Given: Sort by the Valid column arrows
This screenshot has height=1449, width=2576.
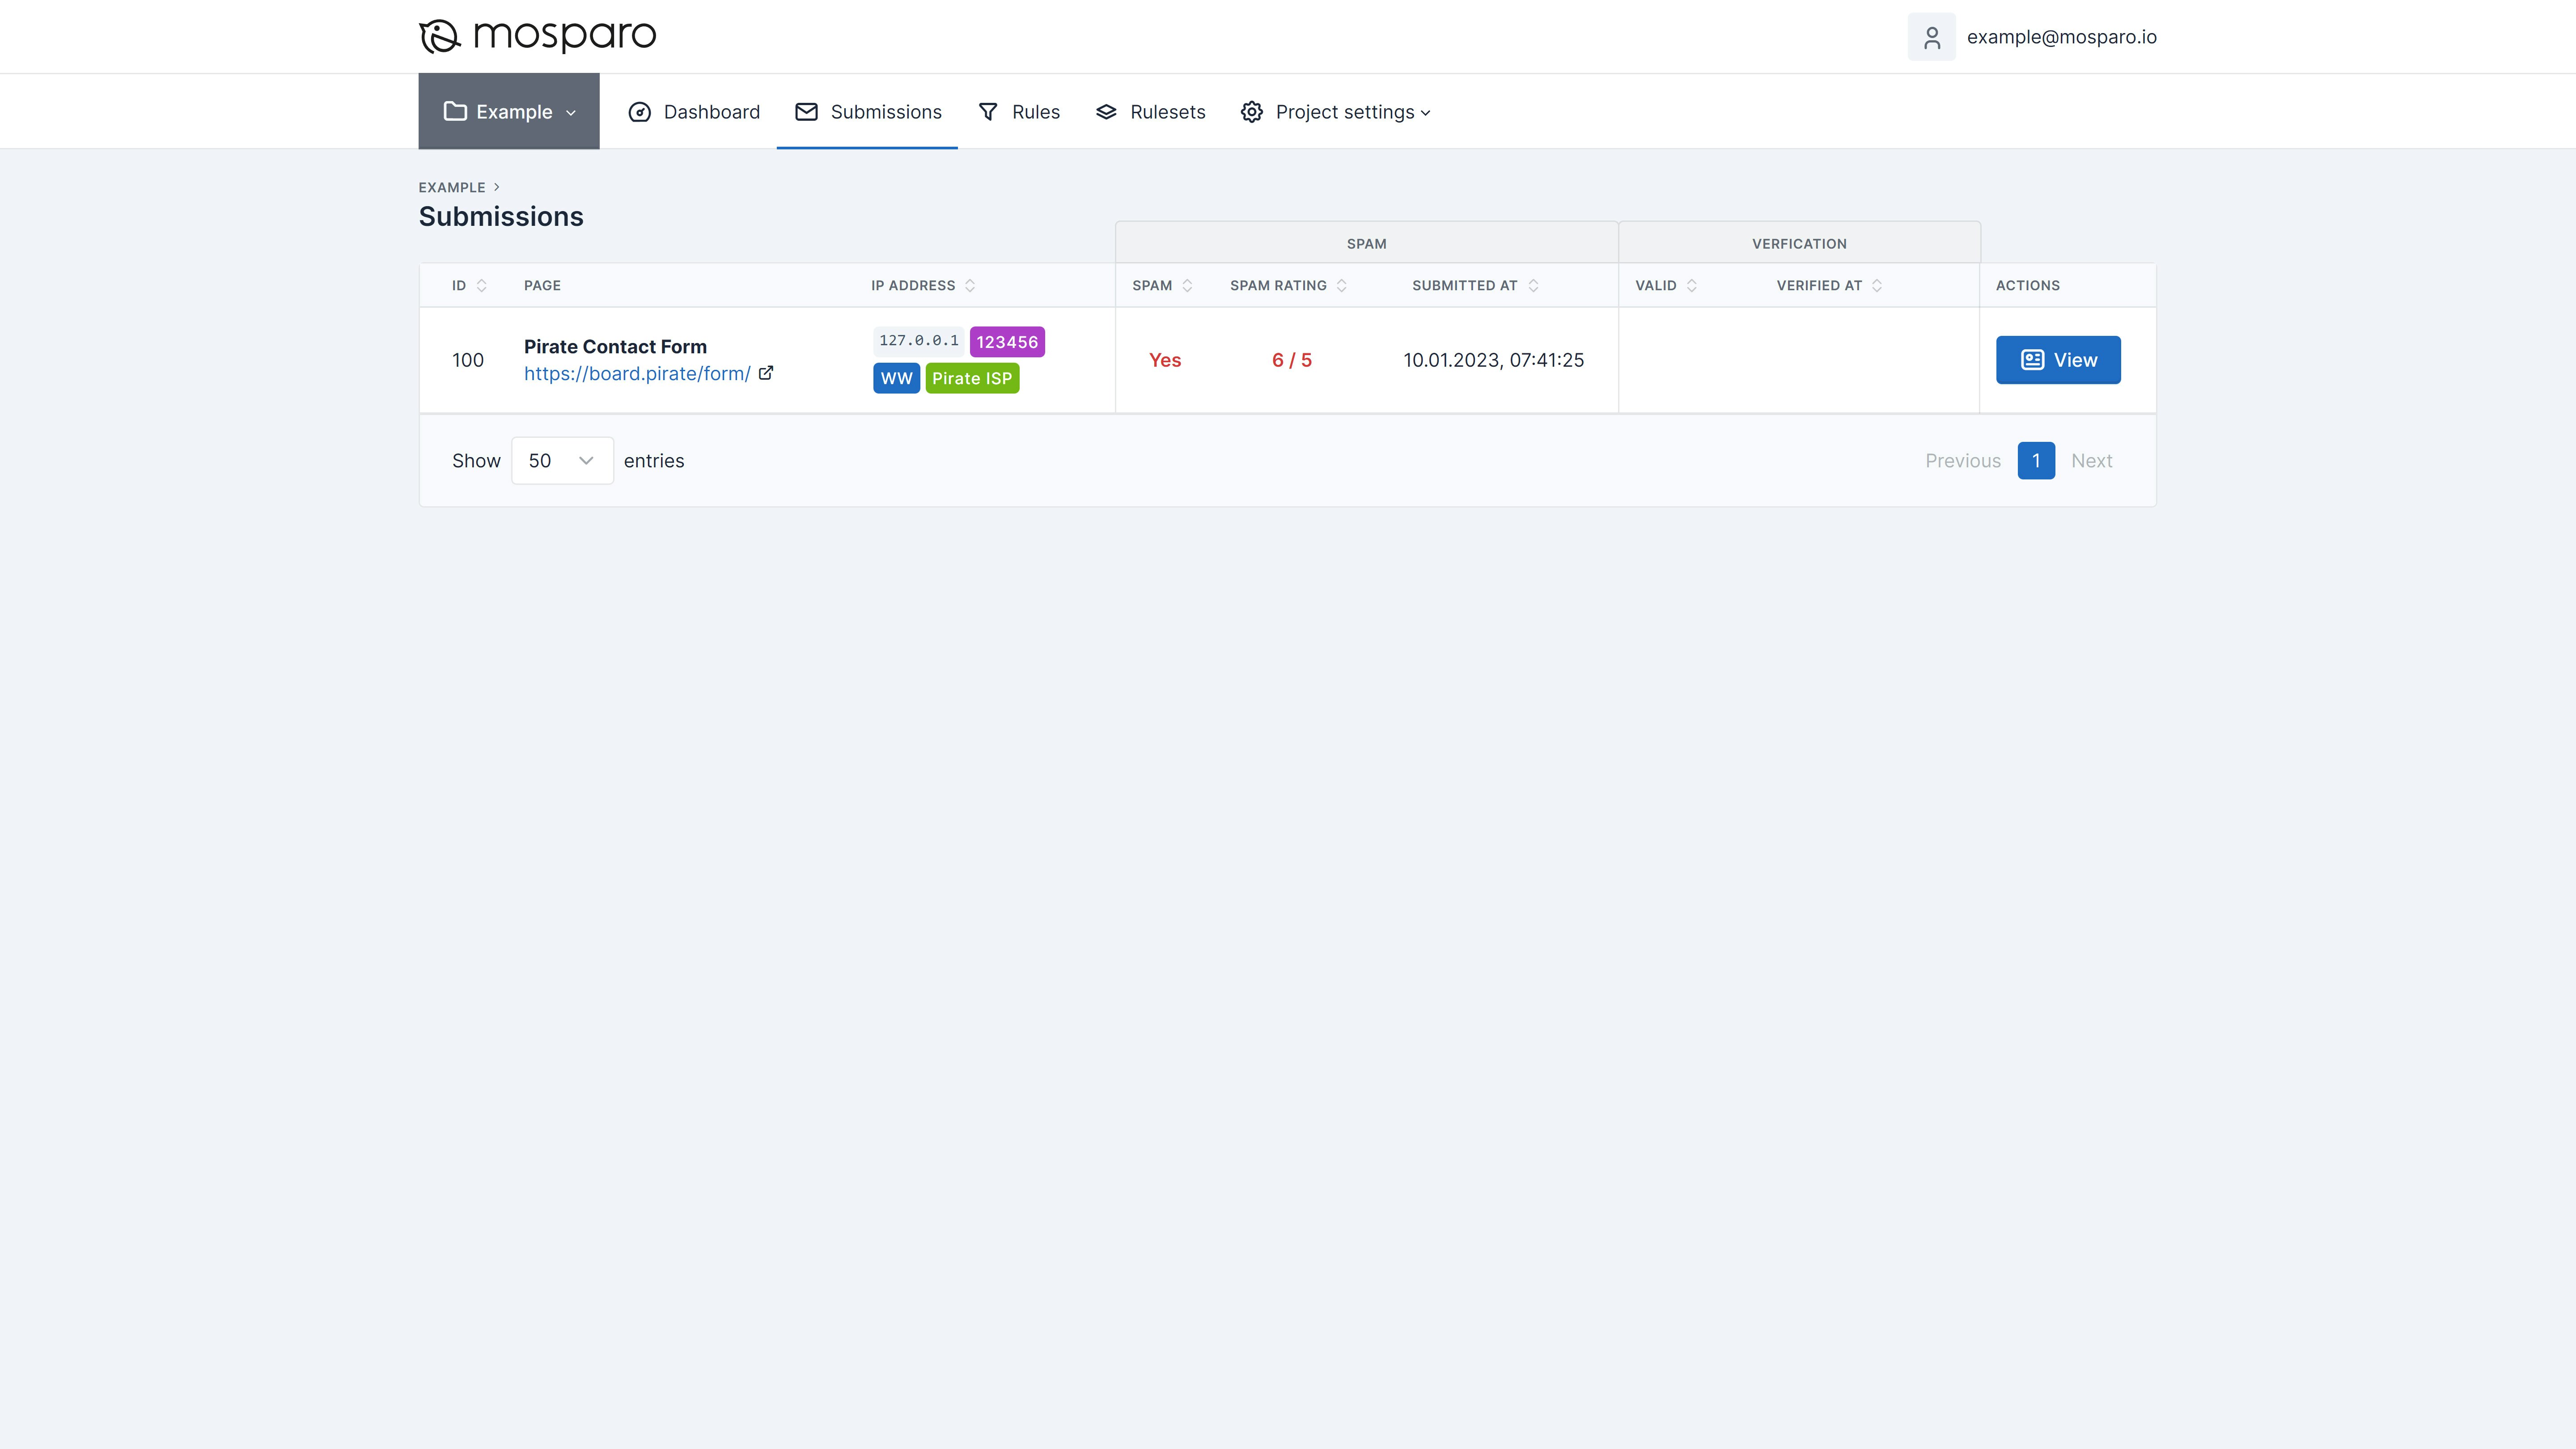Looking at the screenshot, I should [x=1692, y=286].
